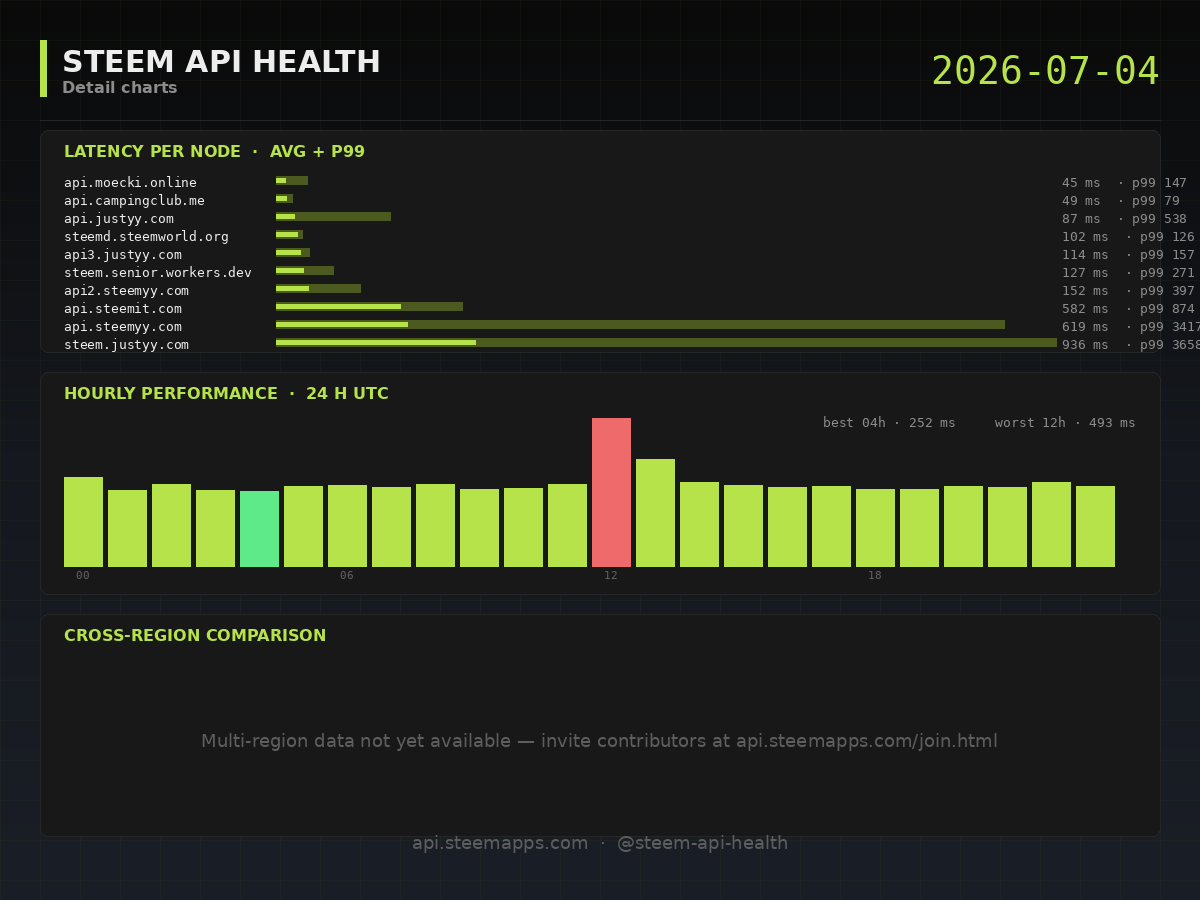Click the 18 hour axis label
1200x900 pixels.
point(875,576)
